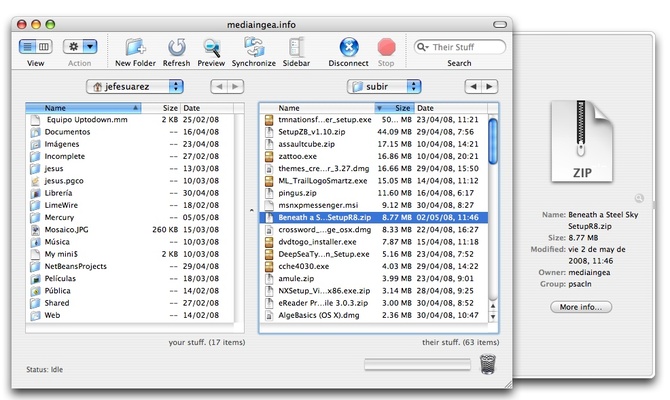
Task: Sort local files by Date column
Action: pyautogui.click(x=207, y=108)
